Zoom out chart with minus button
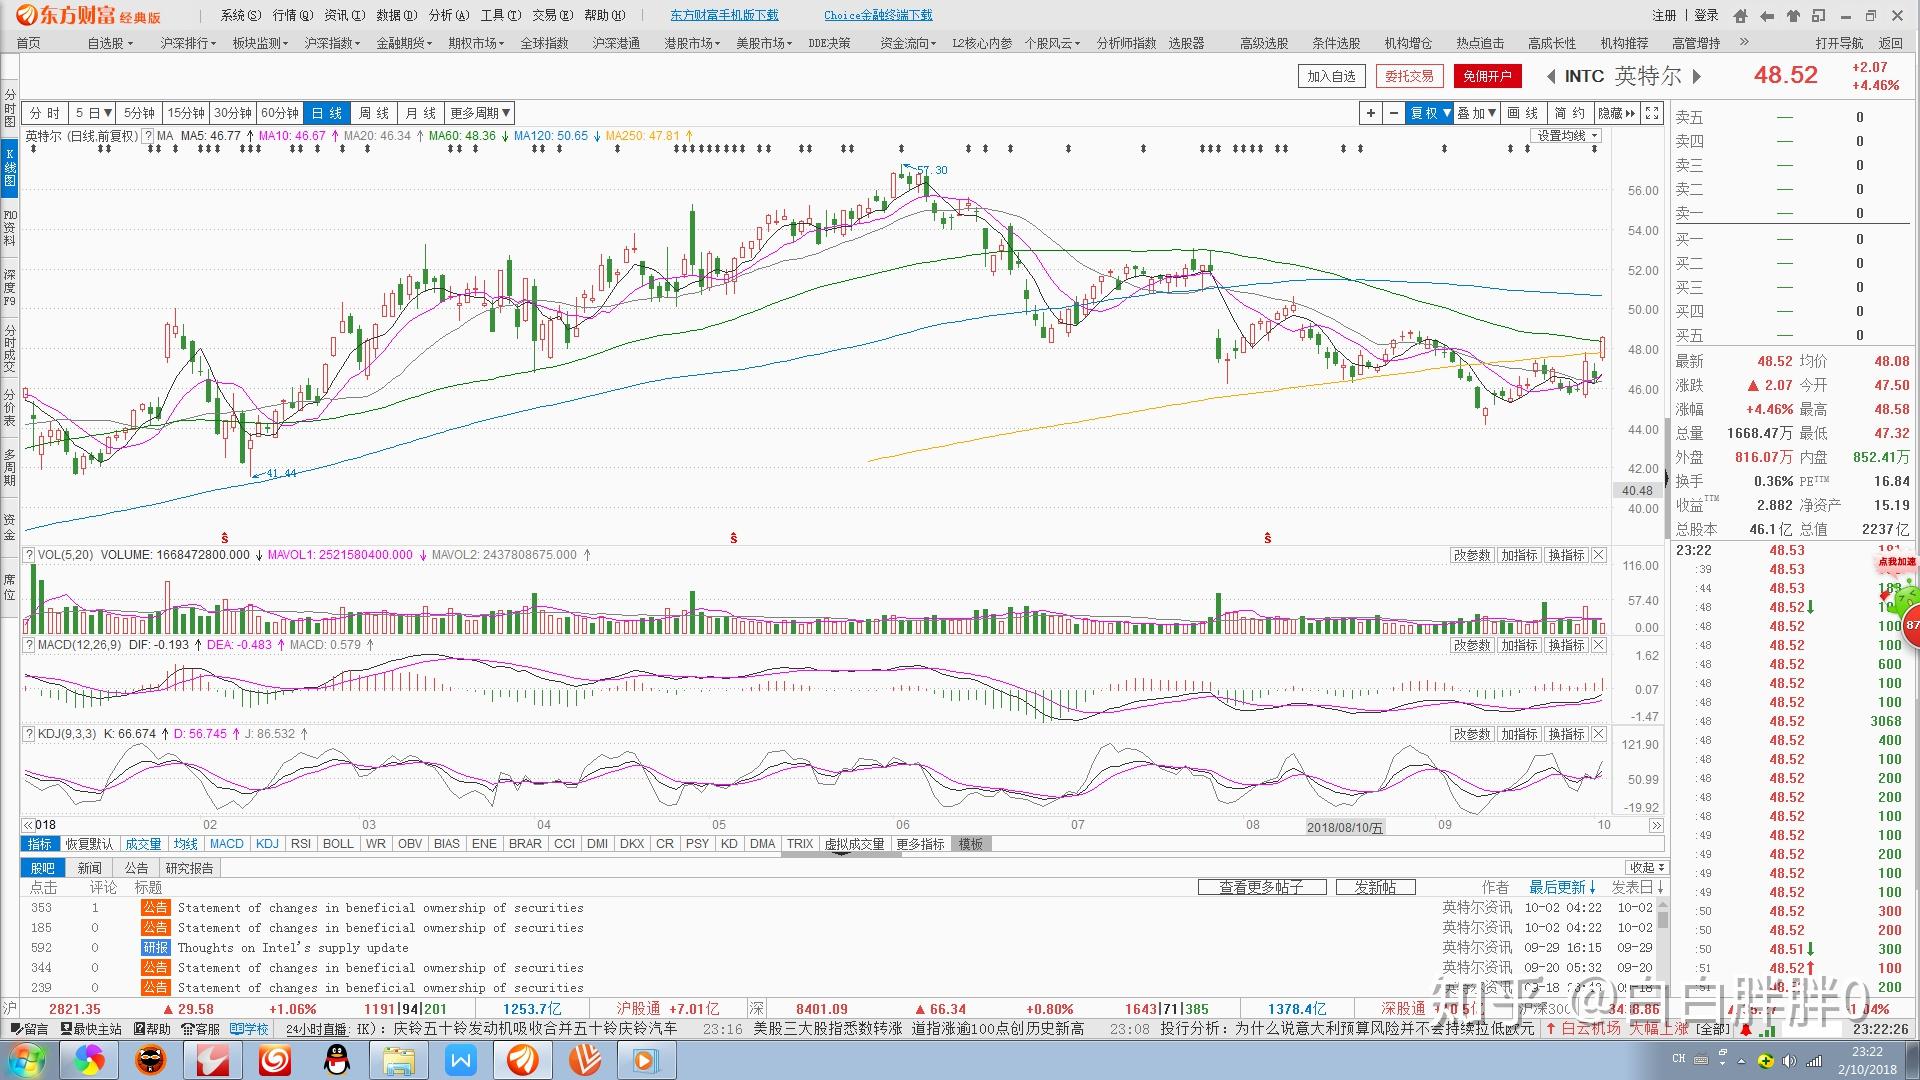 tap(1393, 113)
